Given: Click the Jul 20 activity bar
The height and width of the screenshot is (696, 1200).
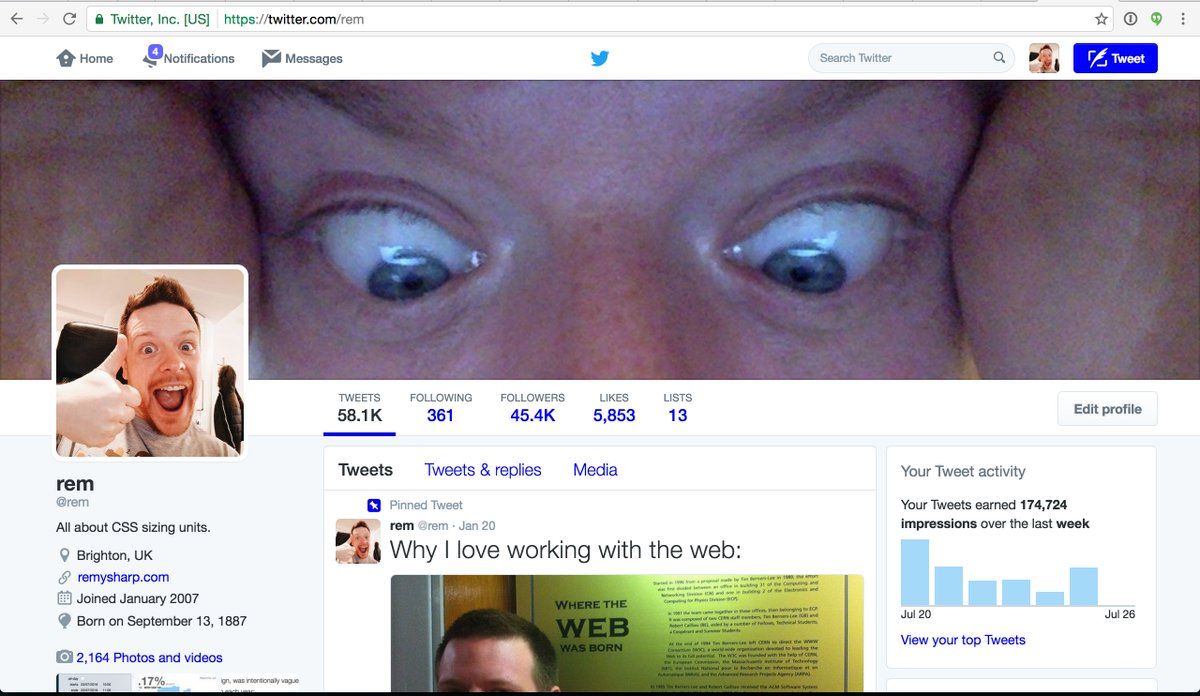Looking at the screenshot, I should (915, 573).
